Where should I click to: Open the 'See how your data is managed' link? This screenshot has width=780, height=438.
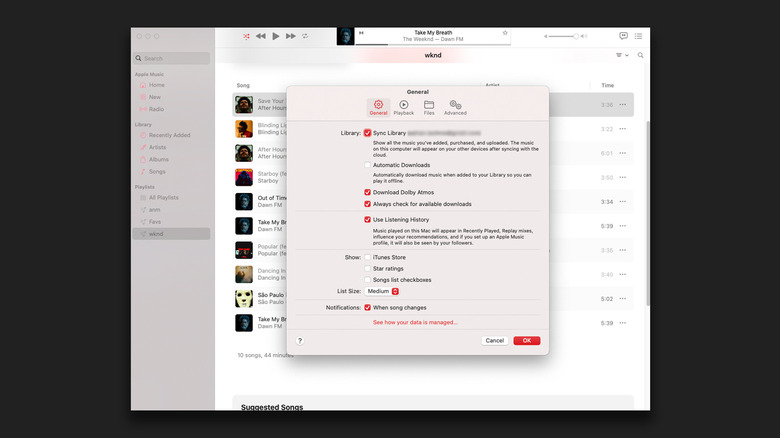[x=415, y=322]
